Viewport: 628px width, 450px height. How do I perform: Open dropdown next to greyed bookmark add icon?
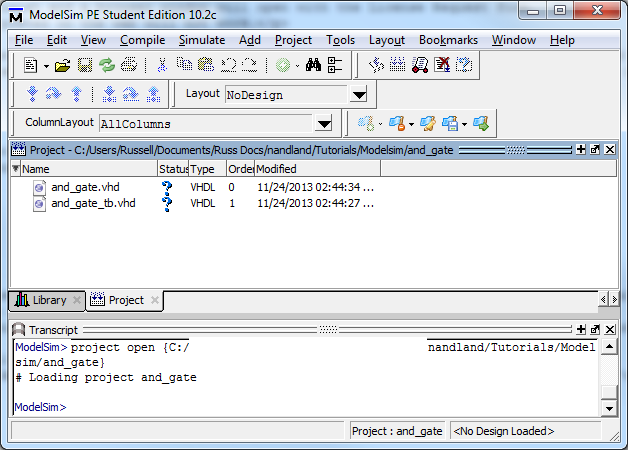[380, 125]
